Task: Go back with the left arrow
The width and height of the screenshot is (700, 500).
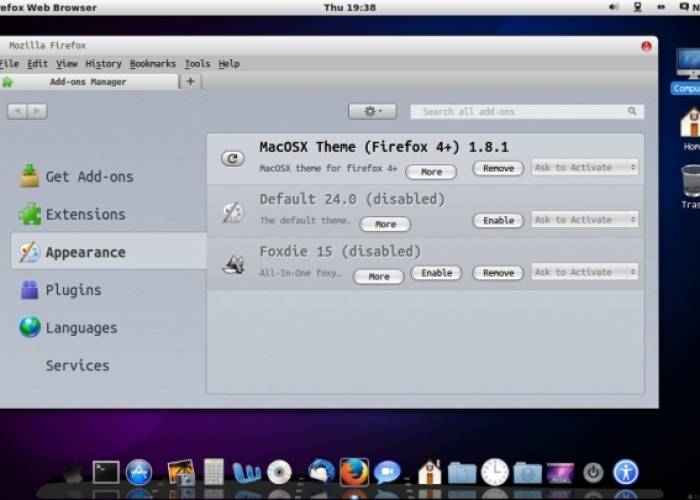Action: pos(17,111)
